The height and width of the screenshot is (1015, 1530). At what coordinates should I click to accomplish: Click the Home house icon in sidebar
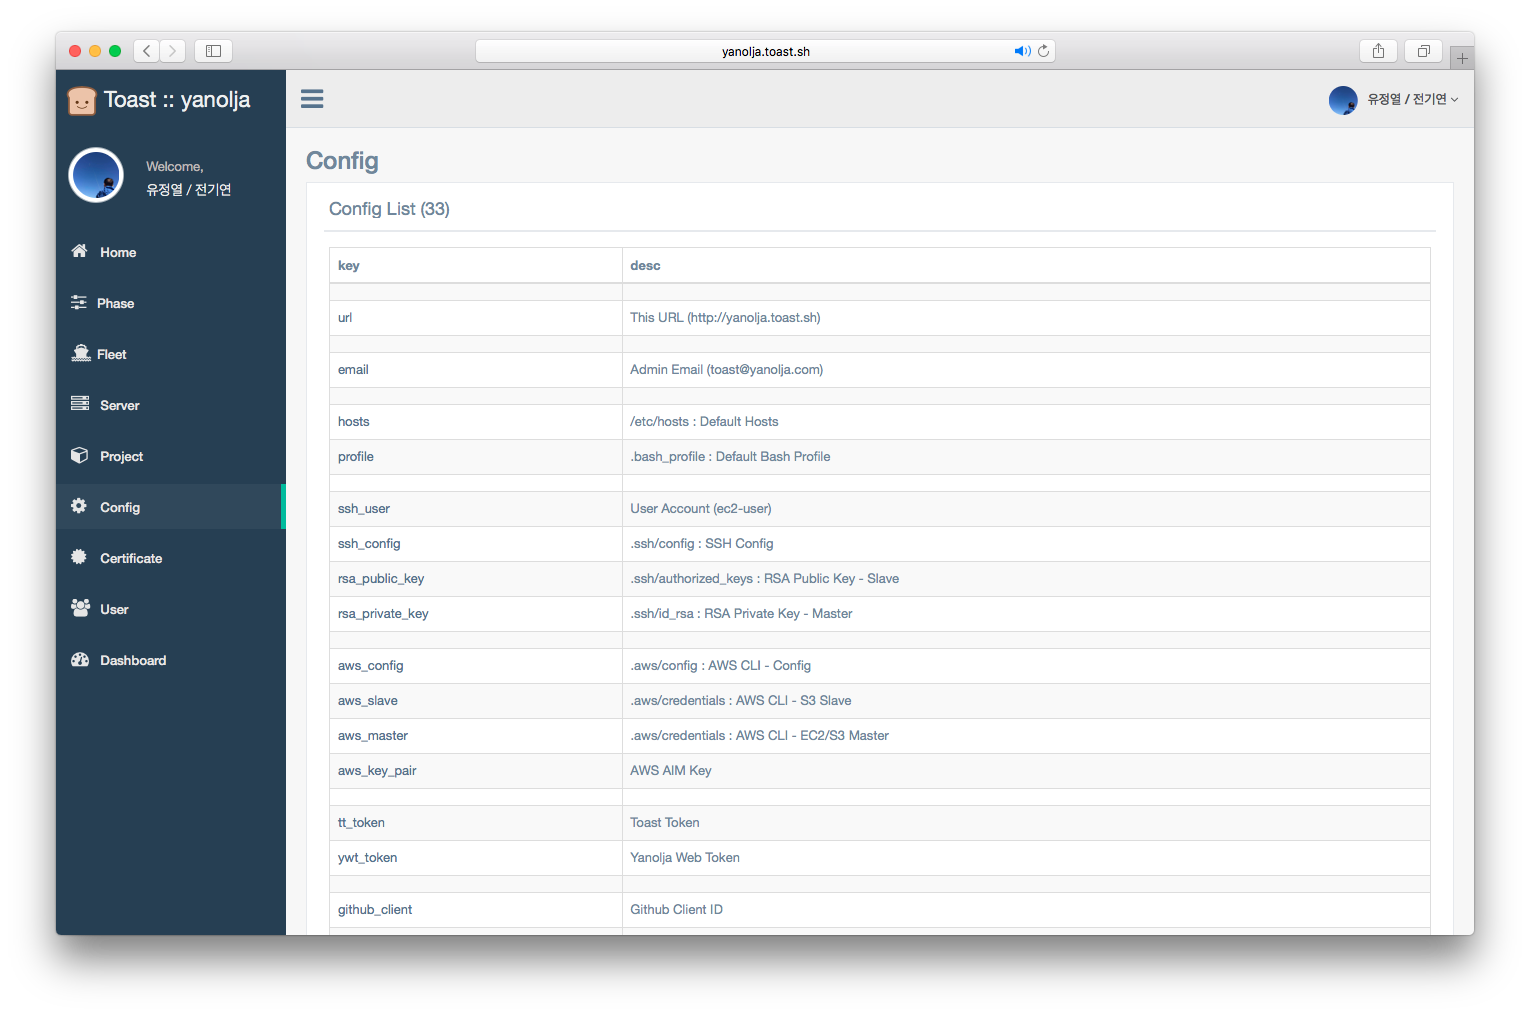(79, 251)
